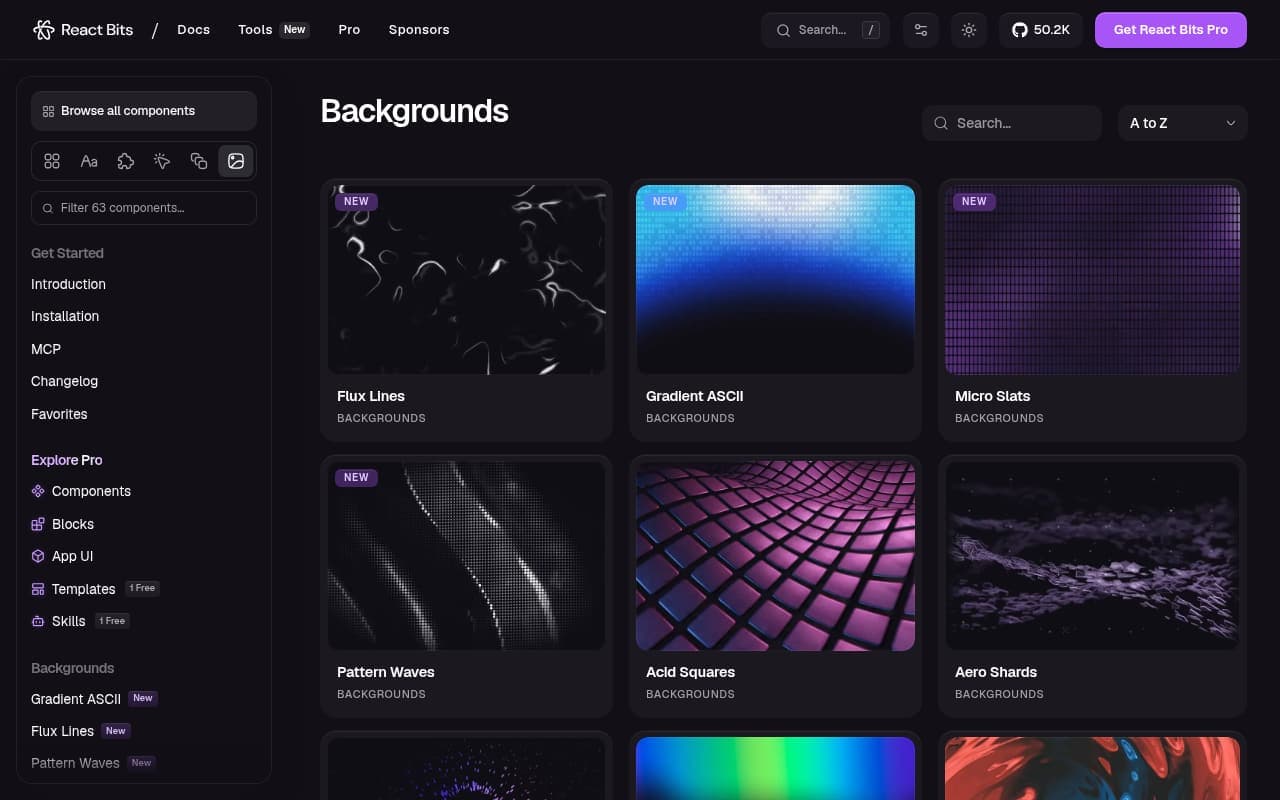Click the Templates icon in sidebar
The image size is (1280, 800).
[x=38, y=589]
